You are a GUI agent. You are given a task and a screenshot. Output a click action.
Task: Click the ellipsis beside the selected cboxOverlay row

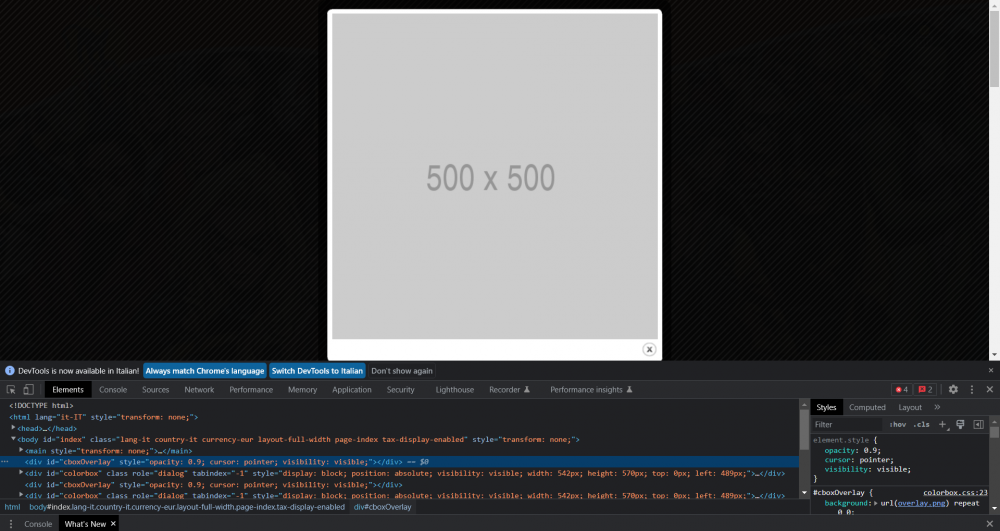(x=5, y=462)
